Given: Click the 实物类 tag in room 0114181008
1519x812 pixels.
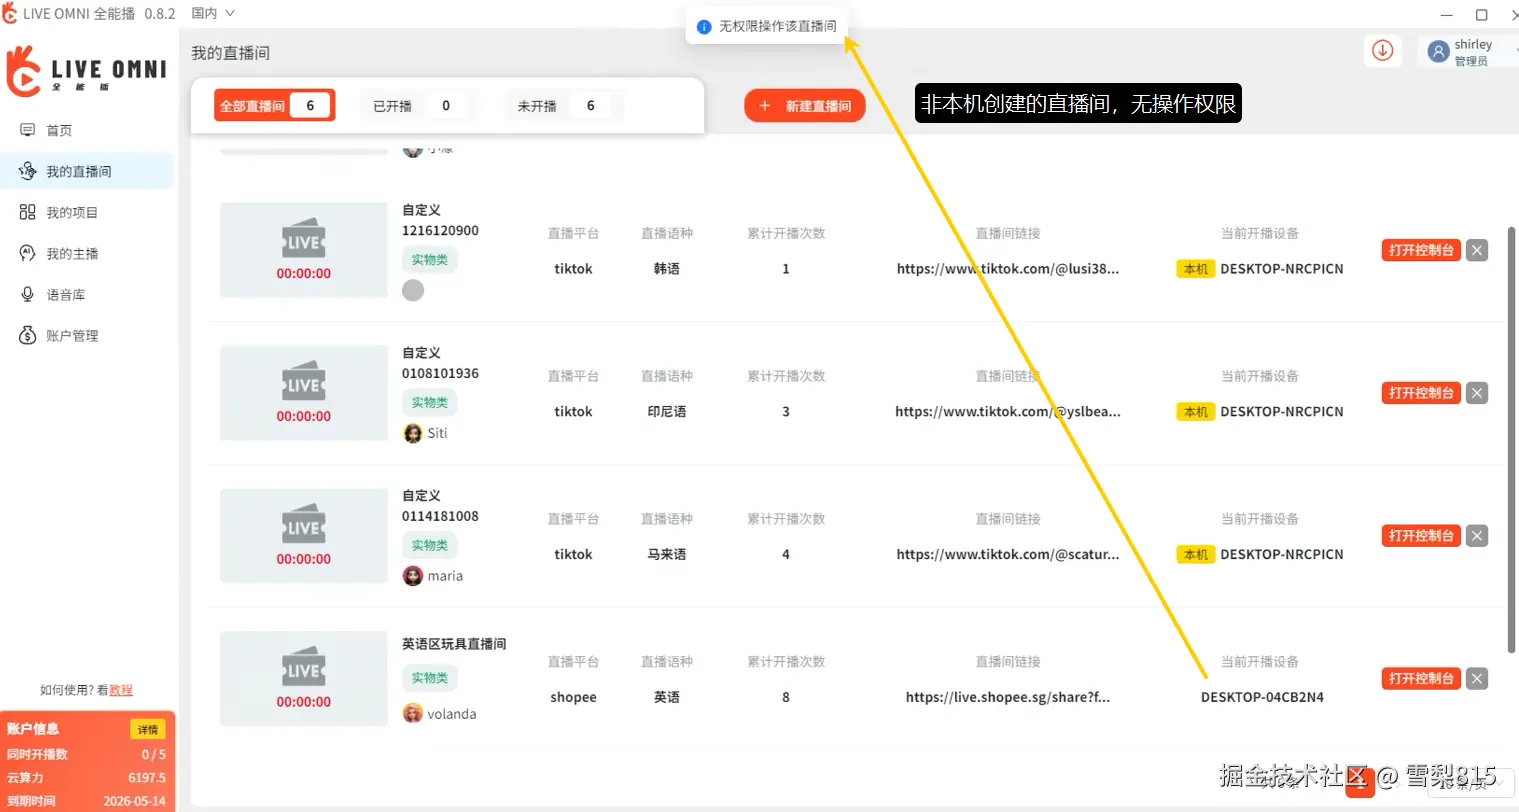Looking at the screenshot, I should 430,546.
